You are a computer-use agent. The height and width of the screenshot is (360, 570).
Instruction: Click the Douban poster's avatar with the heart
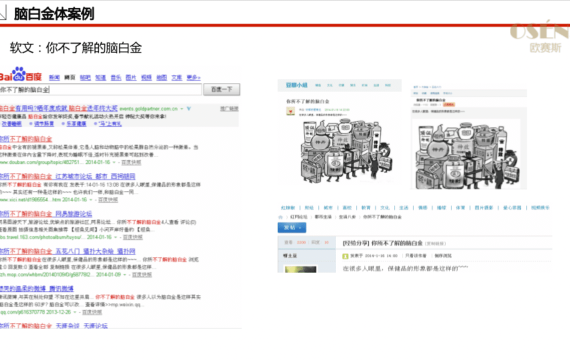290,111
